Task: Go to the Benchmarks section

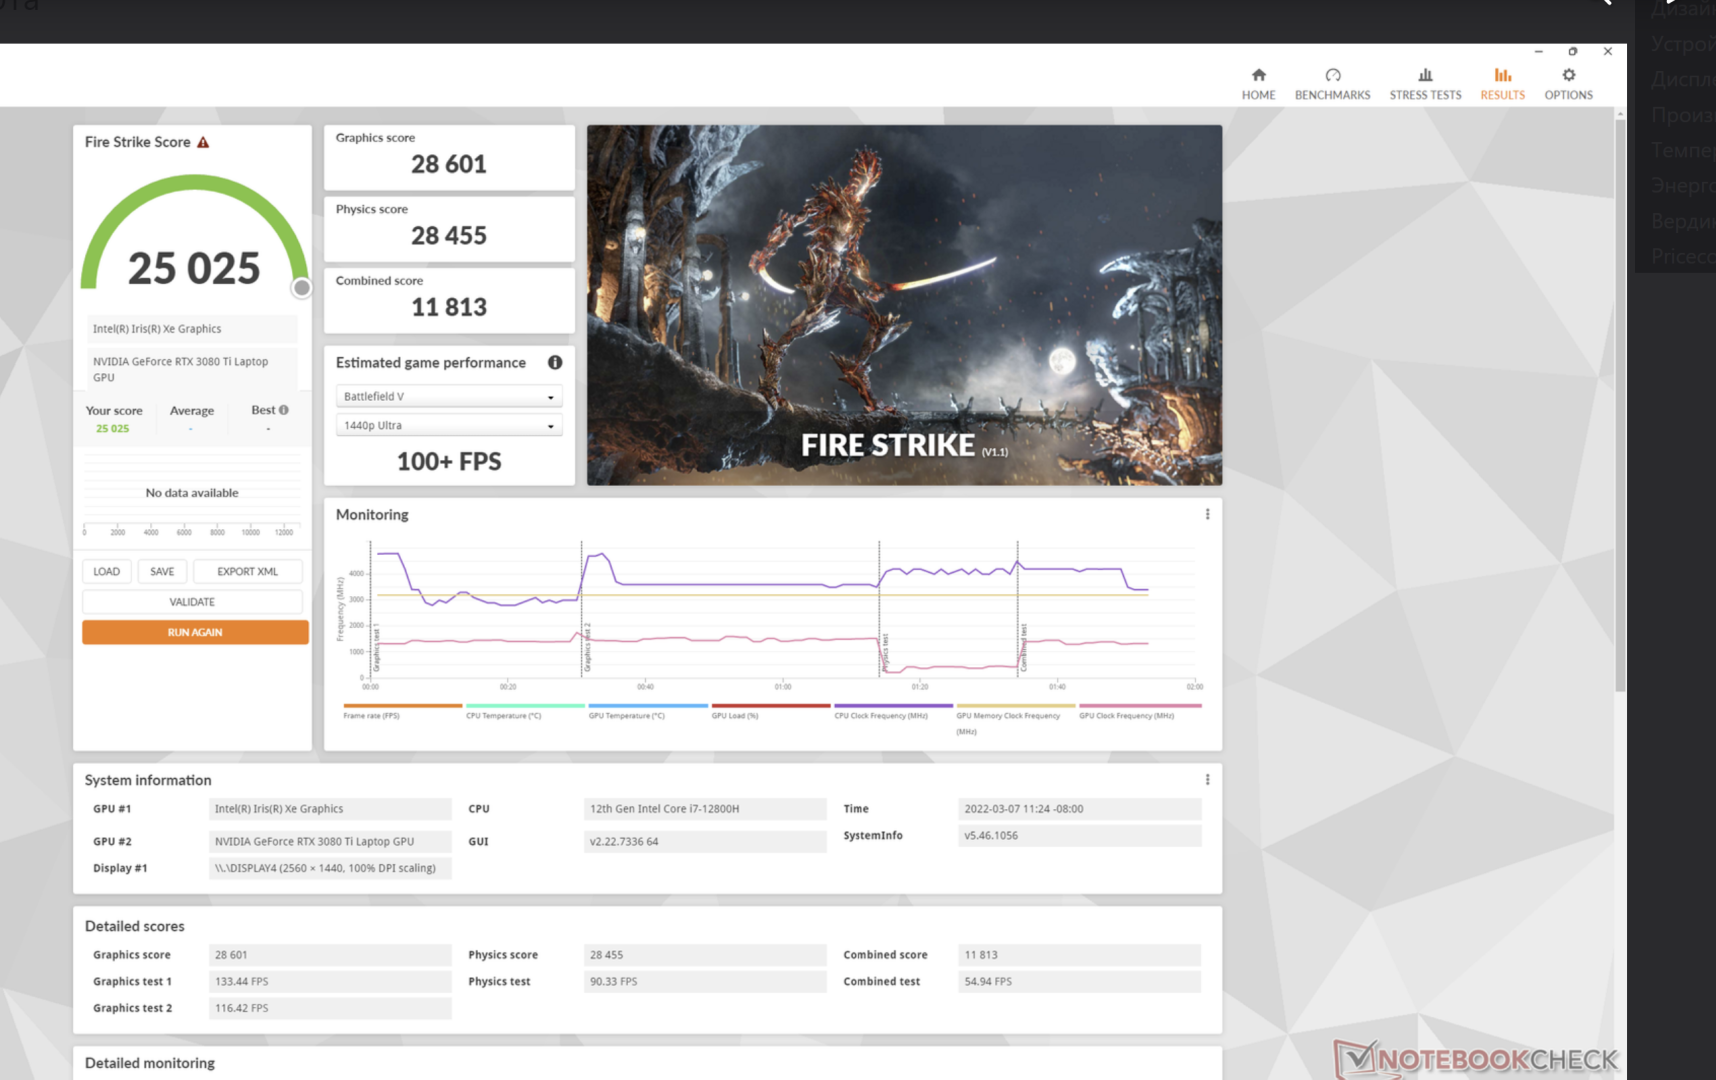Action: [1332, 84]
